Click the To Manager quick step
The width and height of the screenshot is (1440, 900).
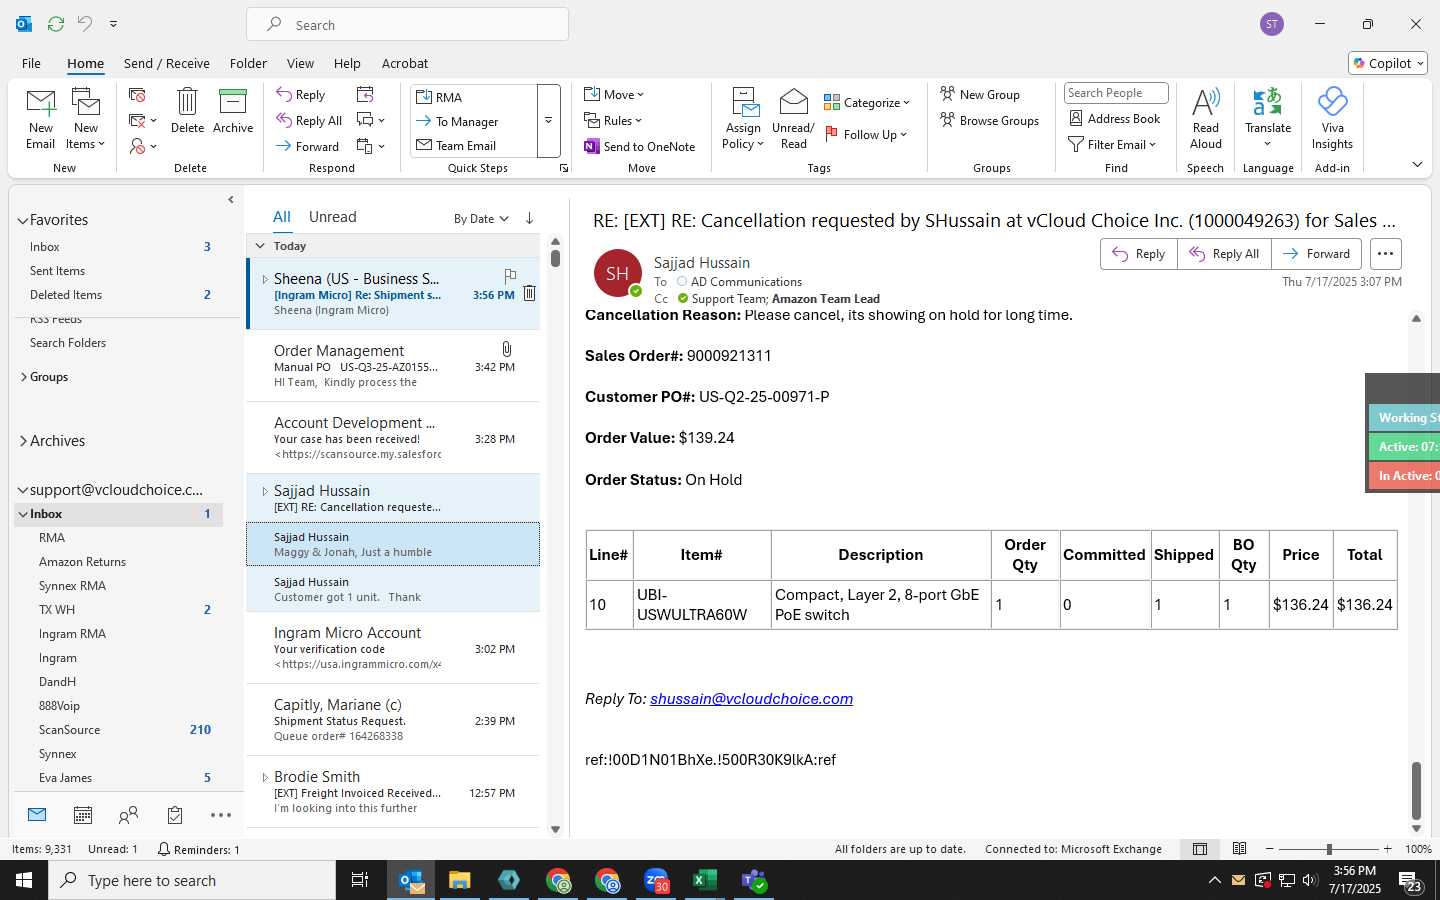466,121
